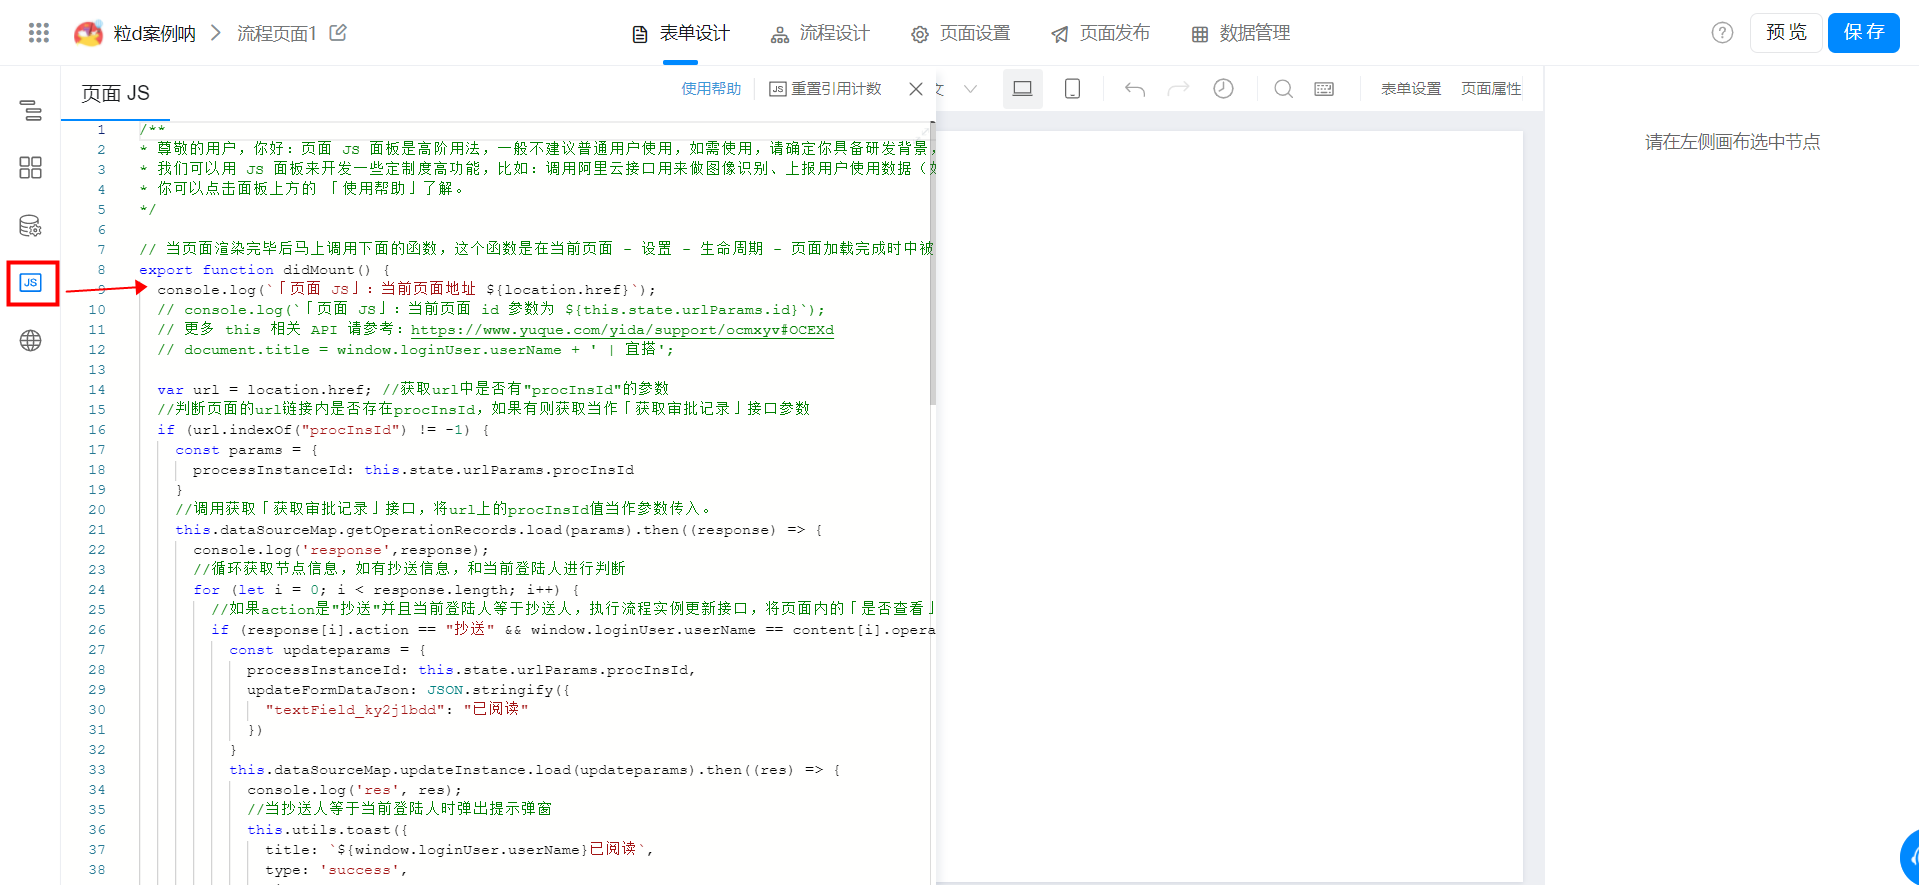This screenshot has width=1919, height=885.
Task: Open the yuque.com support link in code
Action: (622, 330)
